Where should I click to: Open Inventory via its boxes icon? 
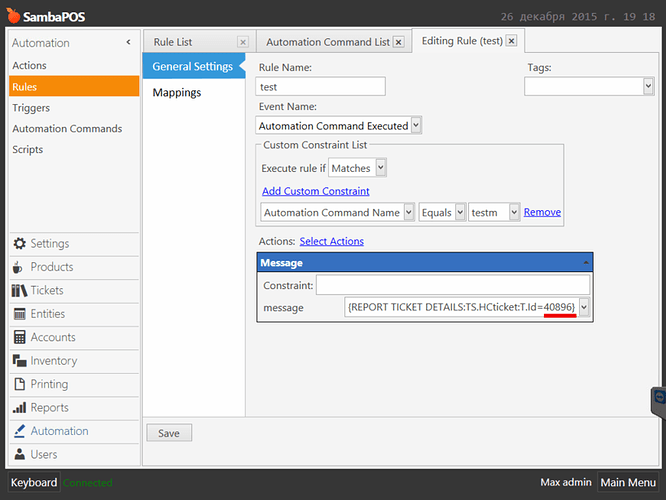tap(20, 361)
